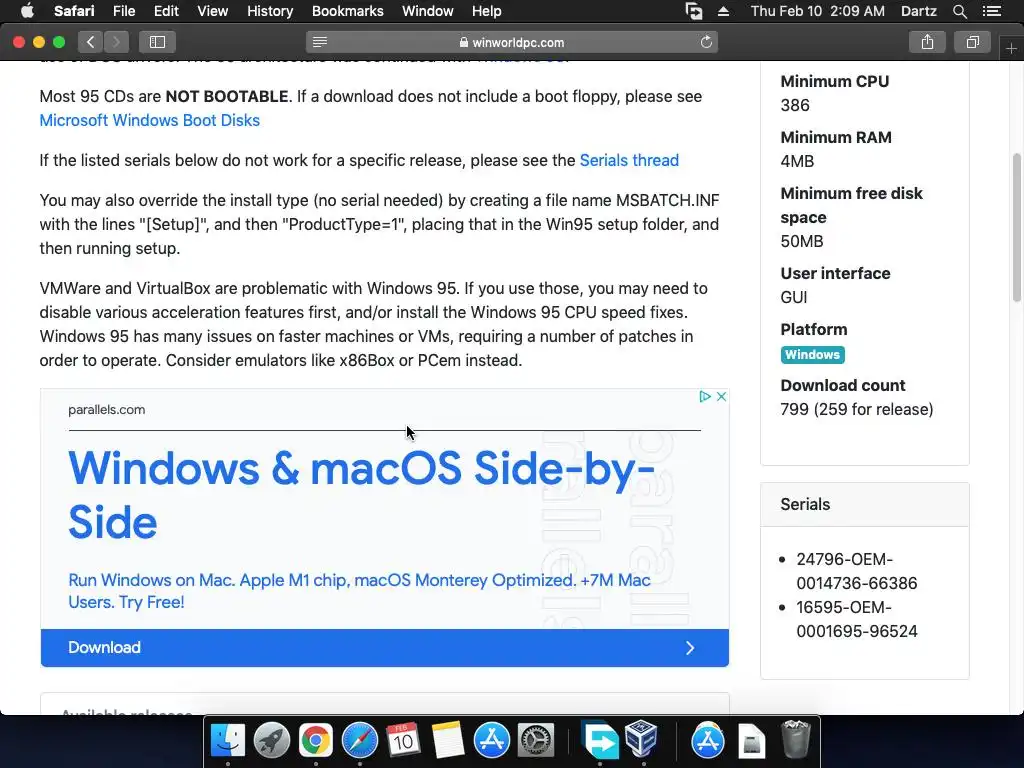Click the screen sharing menu bar icon

coord(694,11)
